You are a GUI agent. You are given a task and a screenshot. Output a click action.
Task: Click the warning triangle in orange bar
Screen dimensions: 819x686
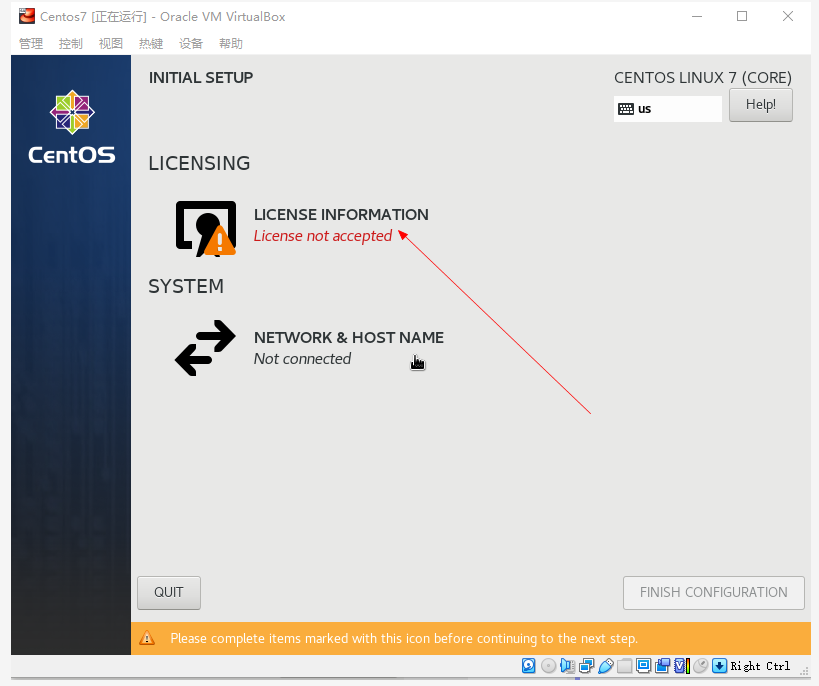pos(147,638)
